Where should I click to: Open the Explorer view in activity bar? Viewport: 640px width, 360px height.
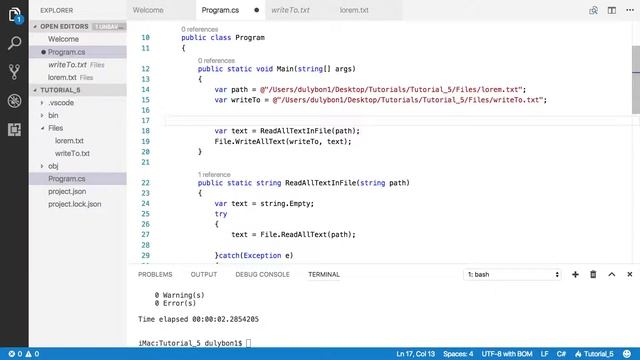click(x=14, y=15)
